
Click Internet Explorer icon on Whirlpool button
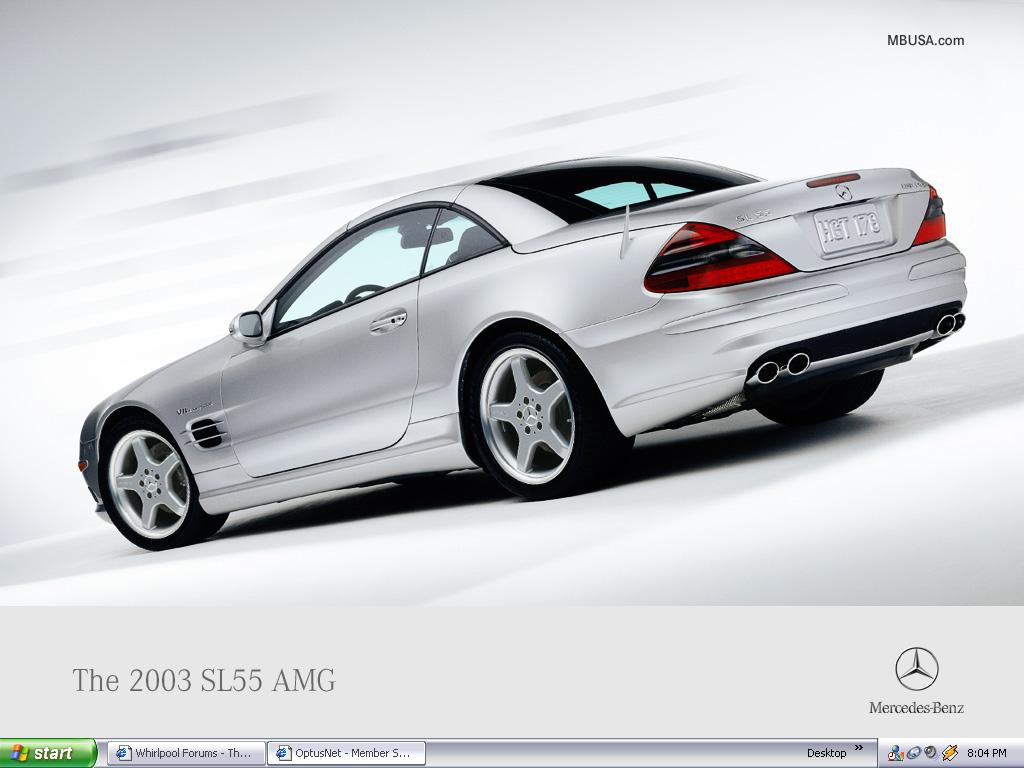pos(123,753)
